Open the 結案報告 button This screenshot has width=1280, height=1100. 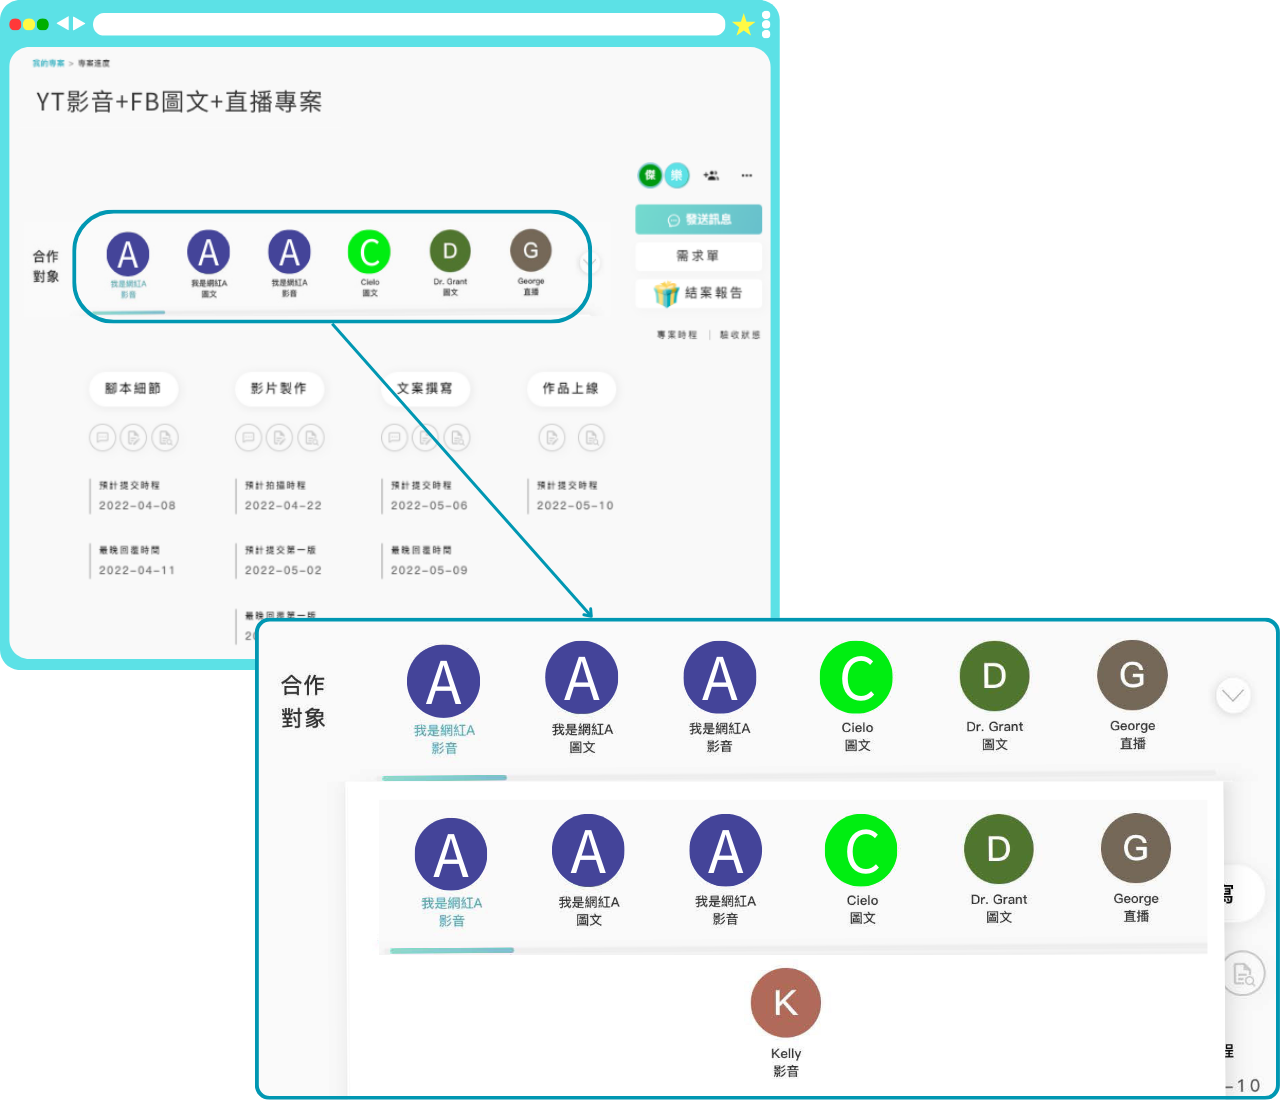[x=698, y=293]
